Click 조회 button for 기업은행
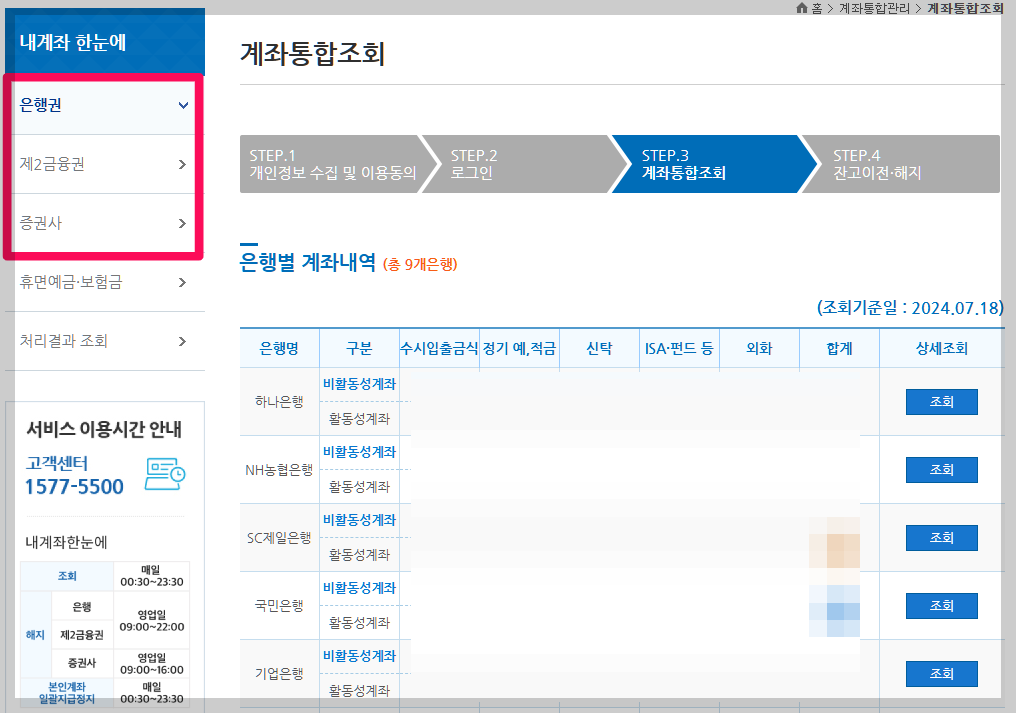Screen dimensions: 1016x713 click(x=941, y=673)
